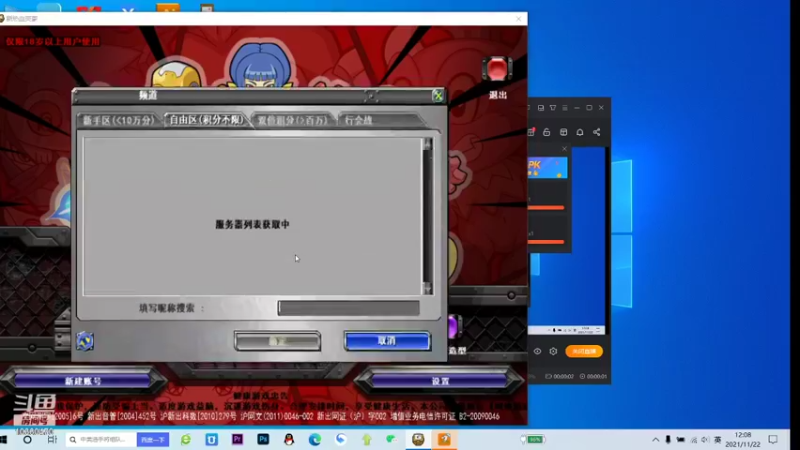This screenshot has height=450, width=800.
Task: Close the PK panel in the streaming tool
Action: 564,148
